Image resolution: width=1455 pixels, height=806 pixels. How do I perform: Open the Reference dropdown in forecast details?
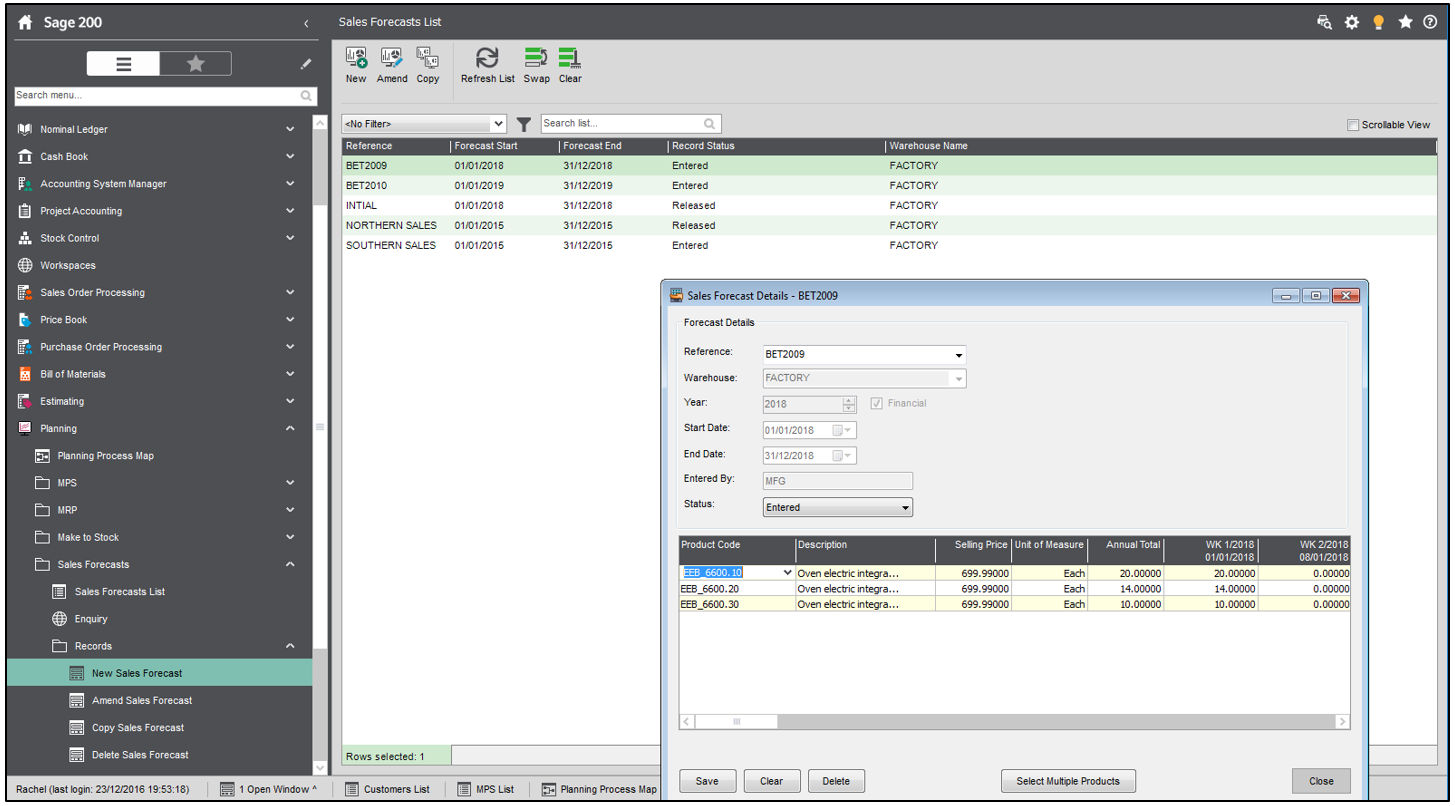[959, 354]
